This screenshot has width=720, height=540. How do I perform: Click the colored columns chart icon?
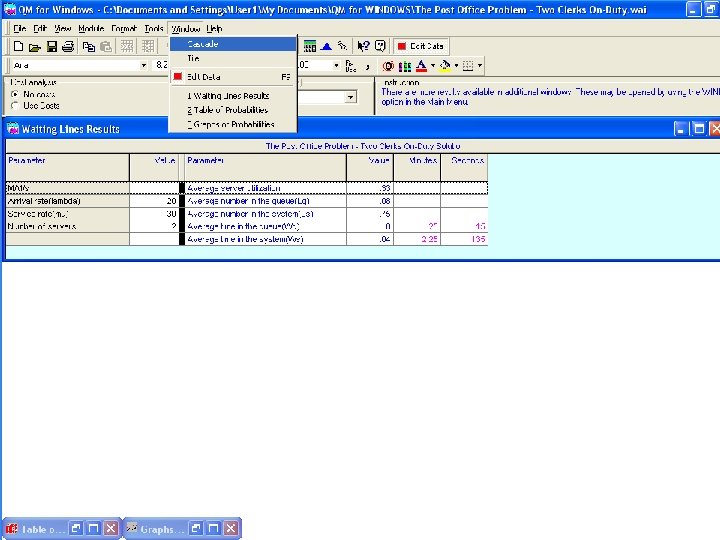click(405, 66)
